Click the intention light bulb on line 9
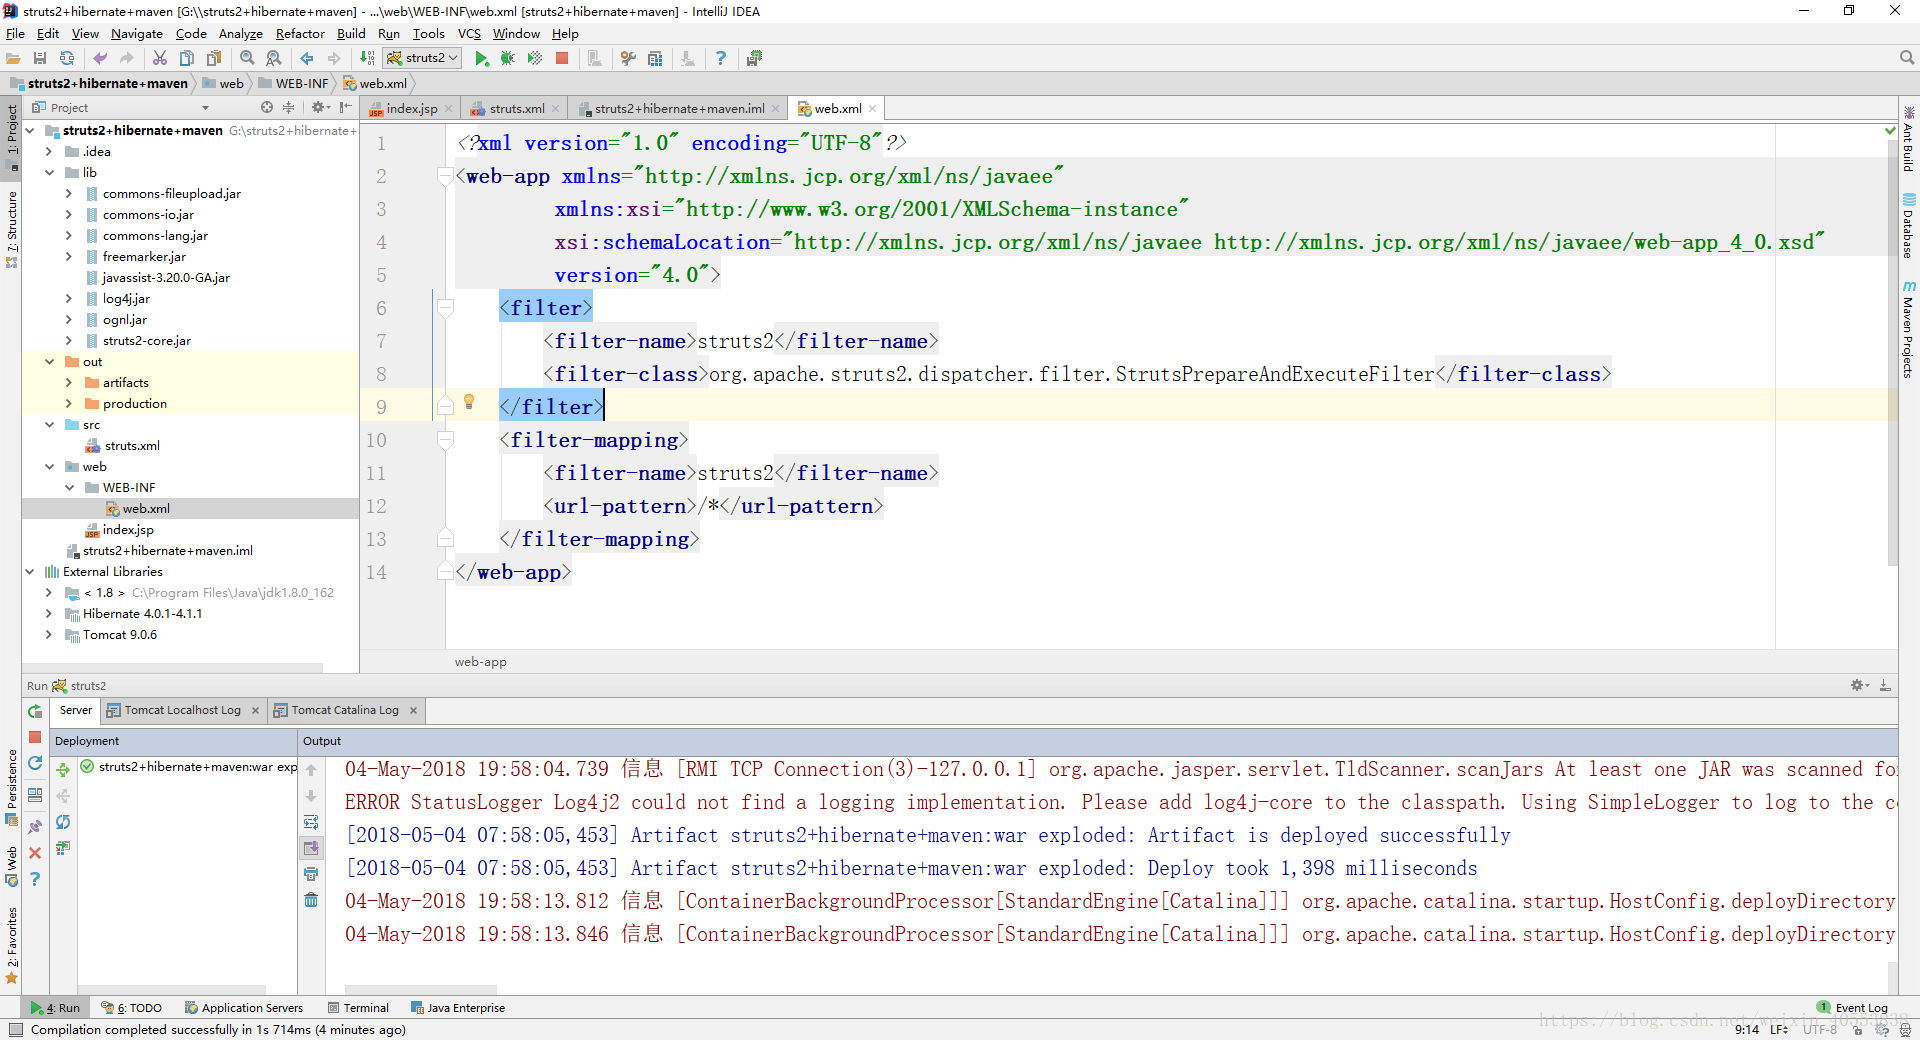The image size is (1920, 1040). (469, 402)
